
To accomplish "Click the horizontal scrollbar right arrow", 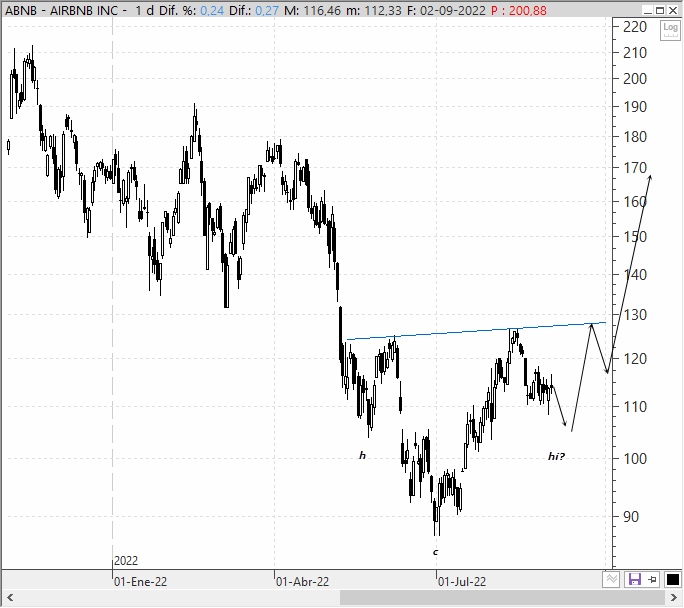I will [x=674, y=598].
